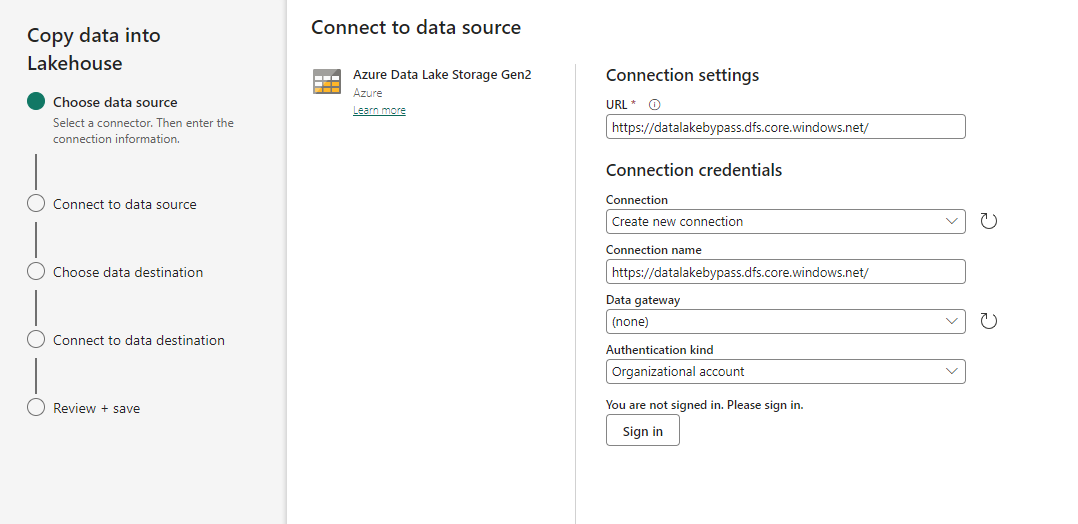Click the Connect to data destination step circle
1078x524 pixels.
(x=36, y=339)
